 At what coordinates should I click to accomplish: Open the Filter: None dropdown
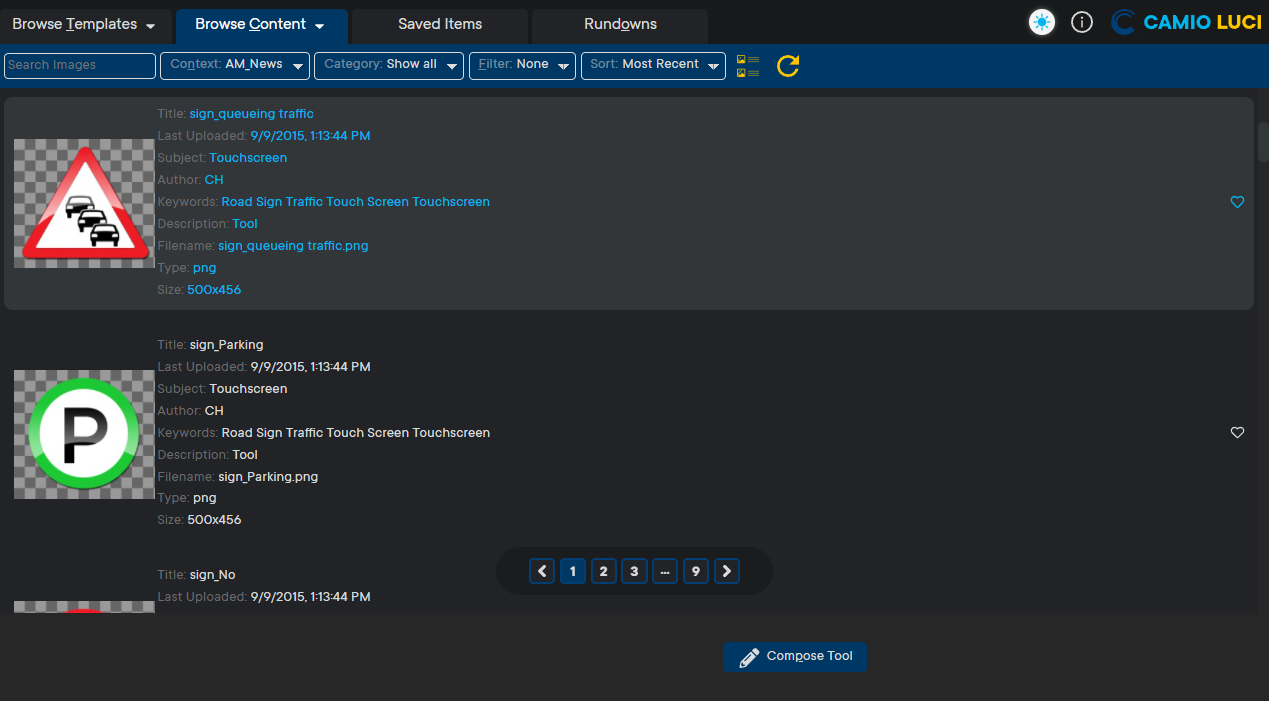pos(522,66)
